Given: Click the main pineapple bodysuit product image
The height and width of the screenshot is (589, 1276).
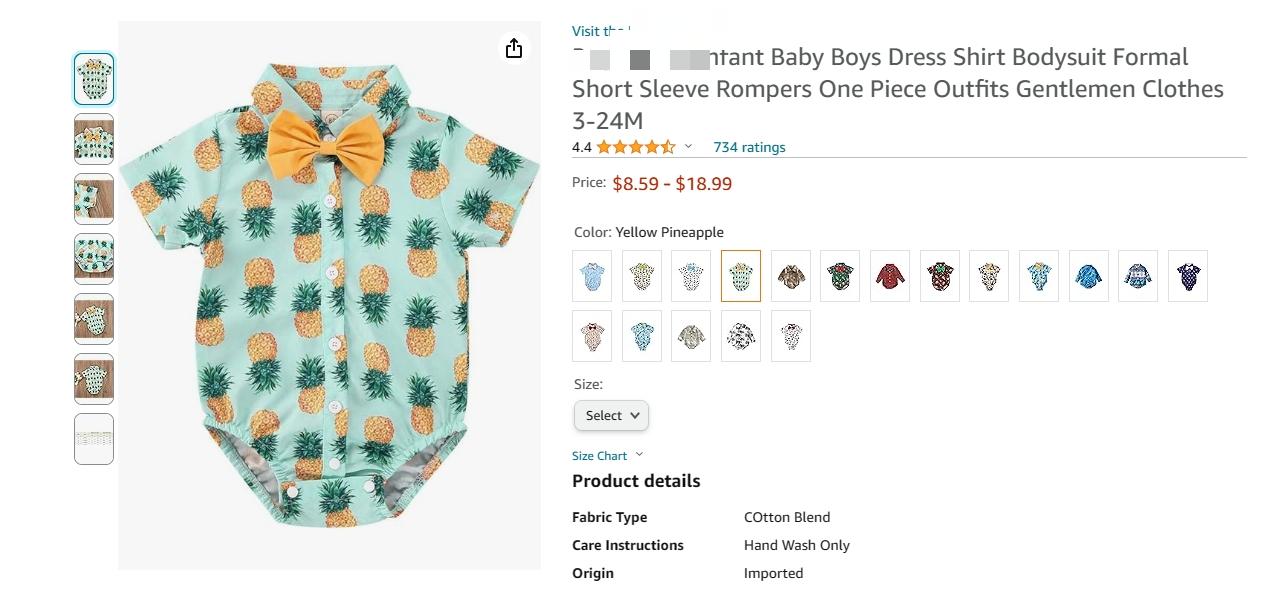Looking at the screenshot, I should coord(330,295).
